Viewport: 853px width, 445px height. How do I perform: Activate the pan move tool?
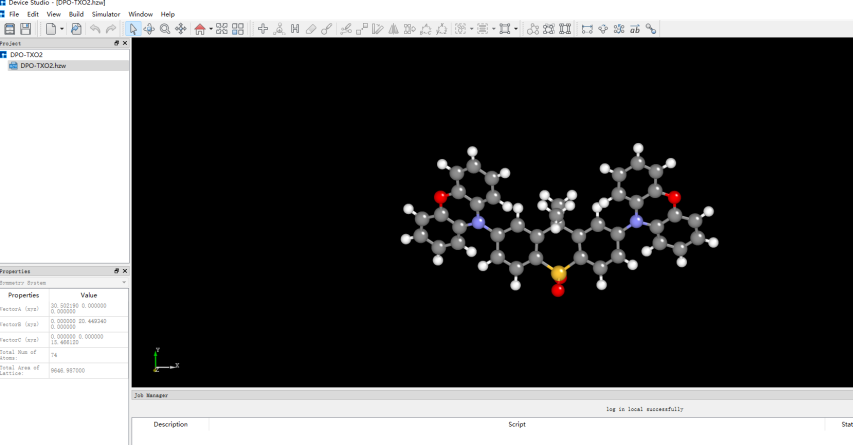181,29
